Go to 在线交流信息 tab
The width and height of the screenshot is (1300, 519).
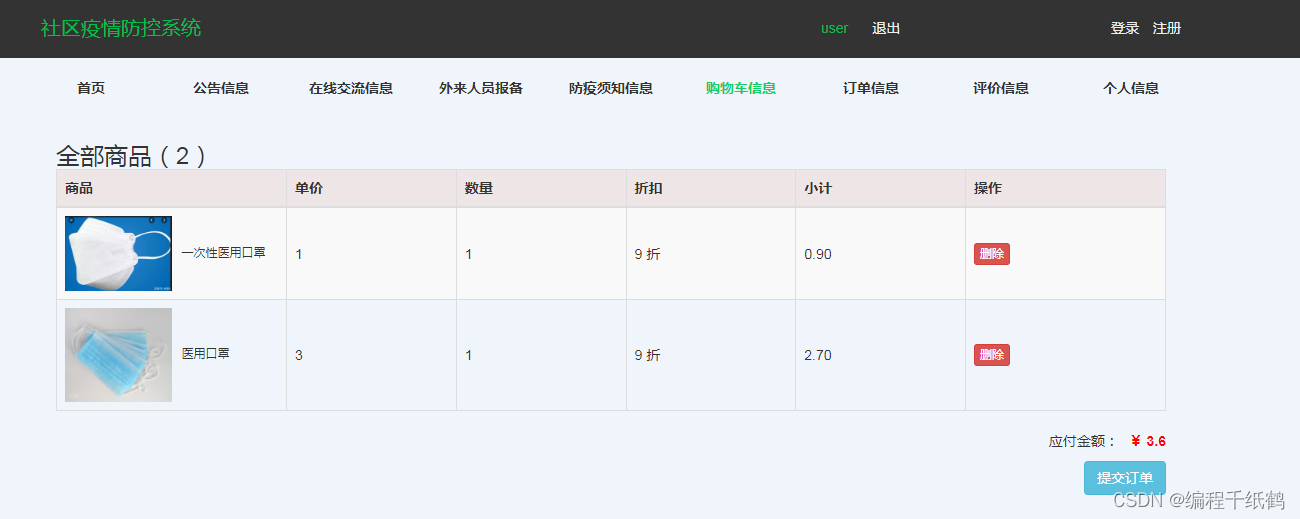(x=351, y=88)
